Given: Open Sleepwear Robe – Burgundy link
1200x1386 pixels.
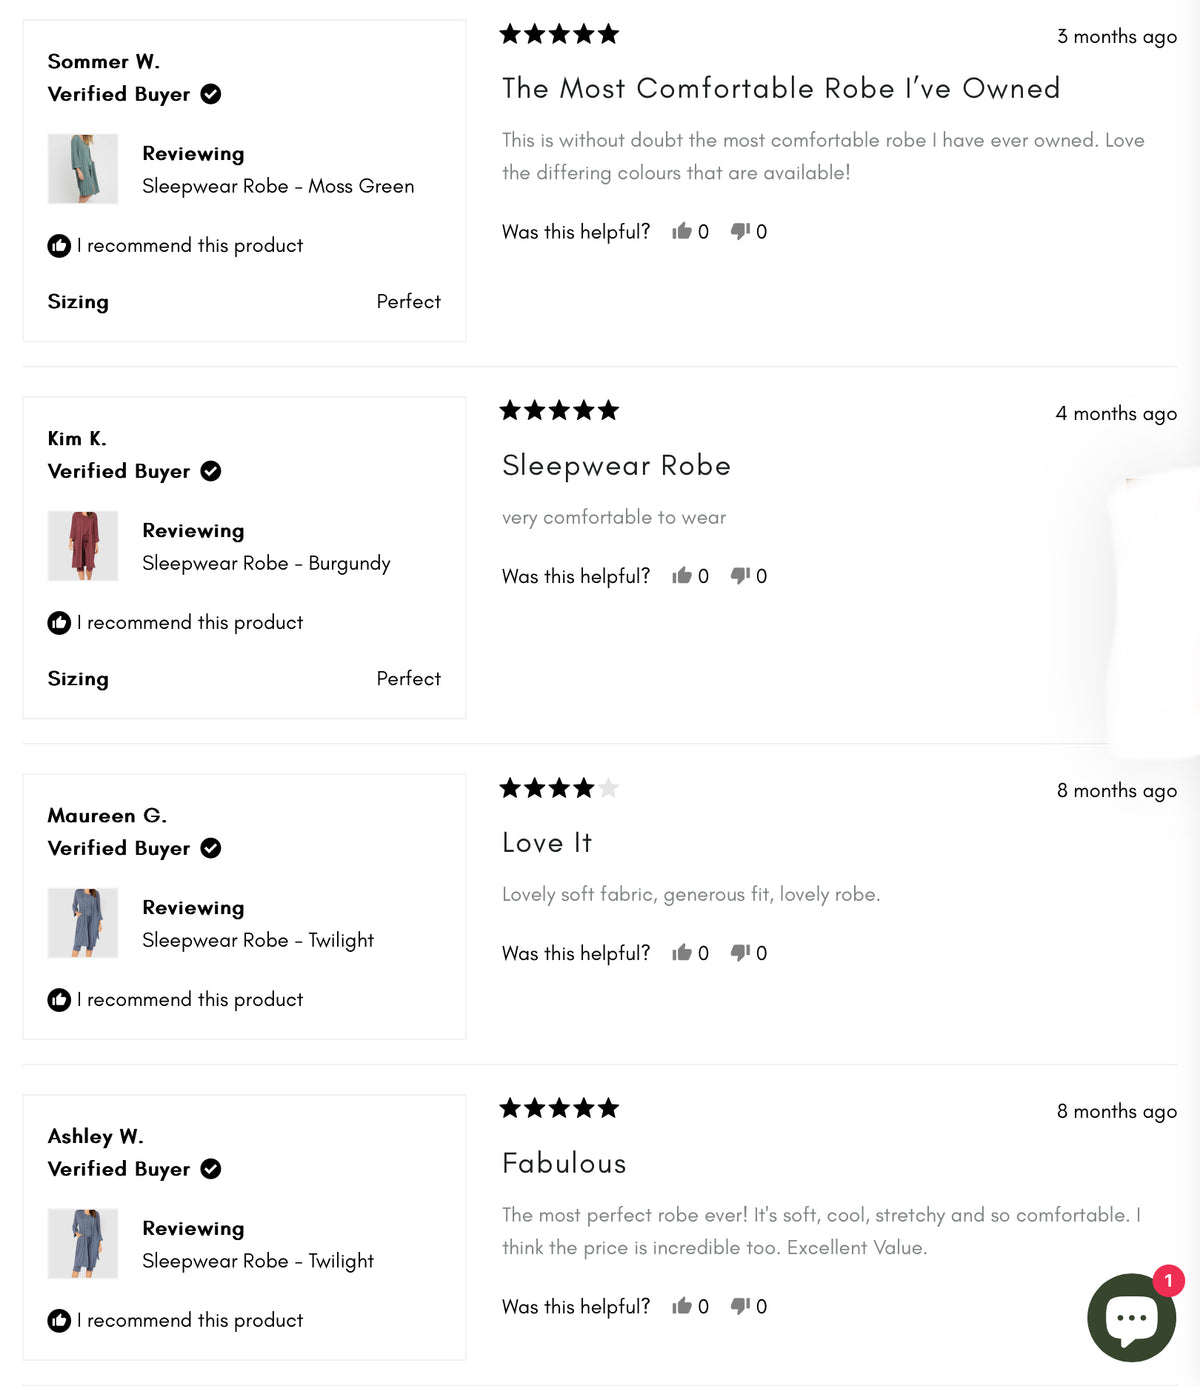Looking at the screenshot, I should 266,563.
